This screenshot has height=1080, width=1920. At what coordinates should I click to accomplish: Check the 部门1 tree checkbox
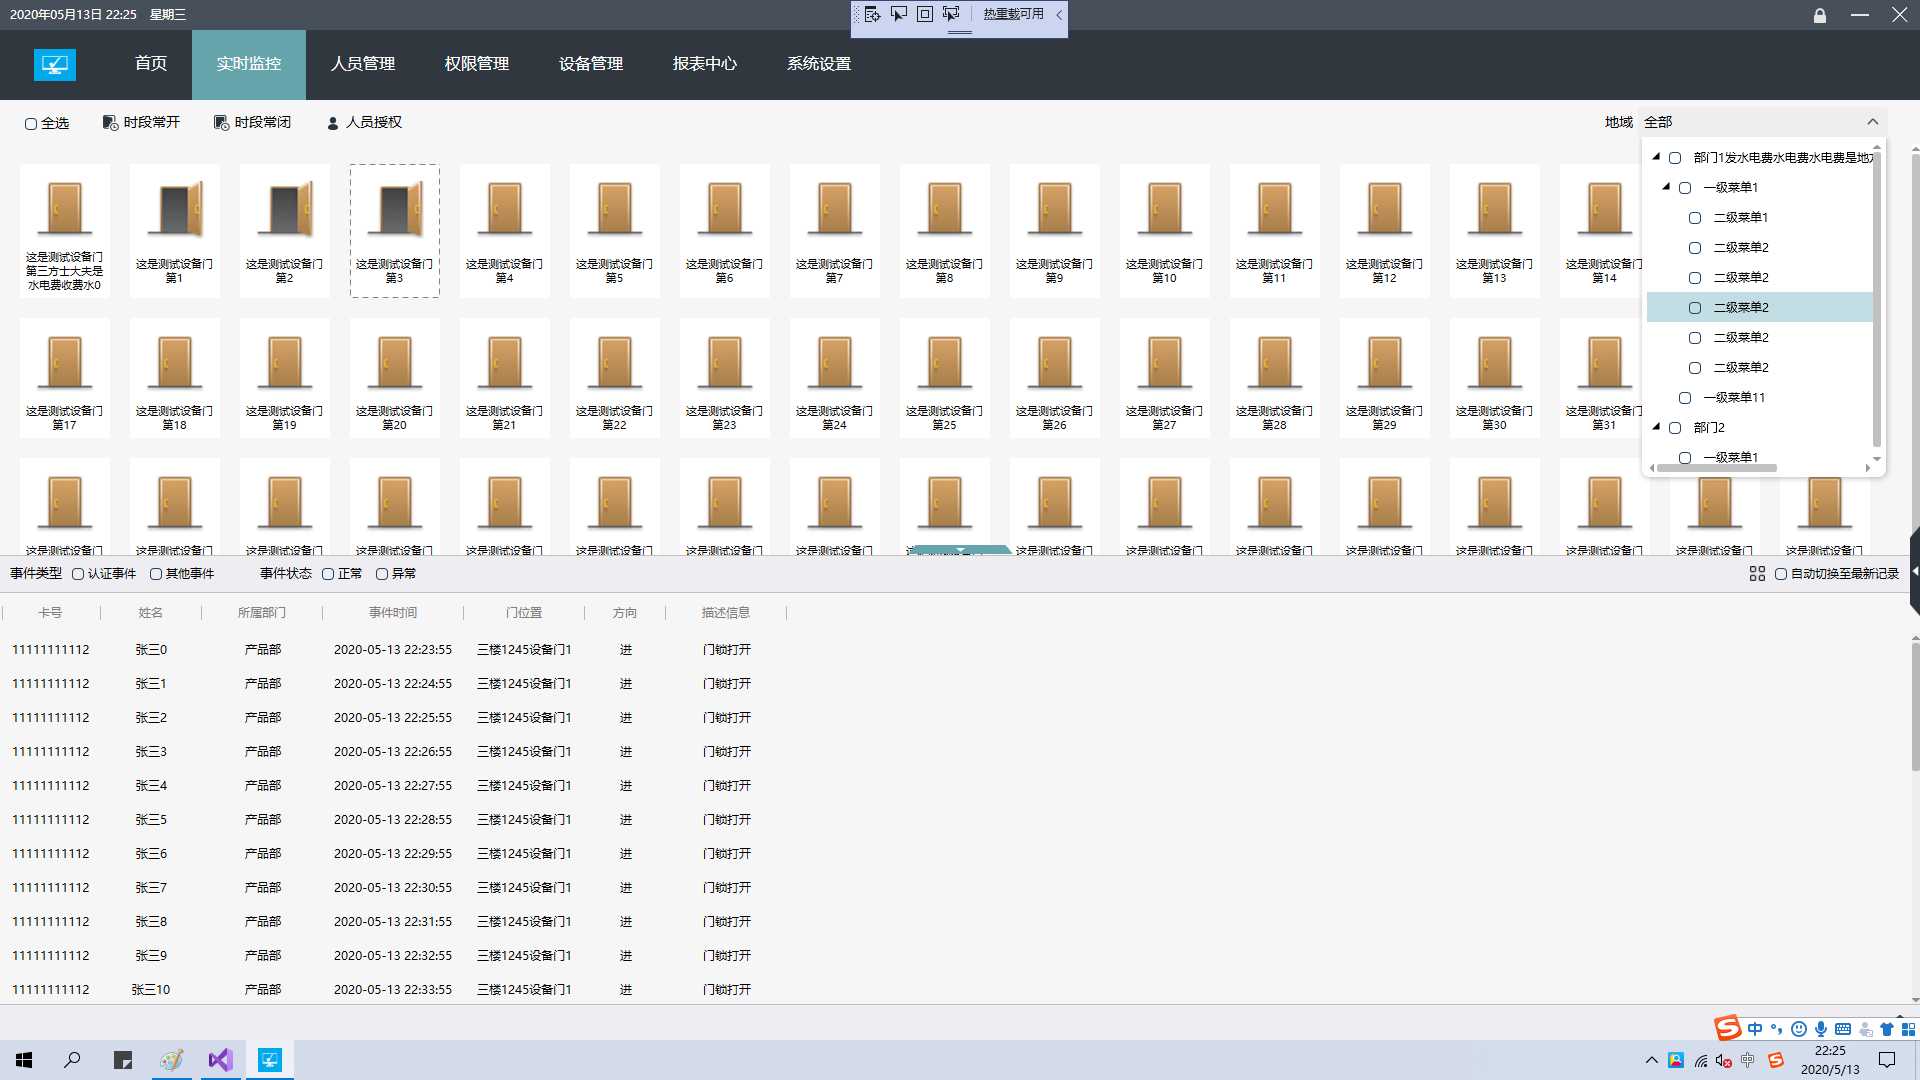click(x=1675, y=158)
